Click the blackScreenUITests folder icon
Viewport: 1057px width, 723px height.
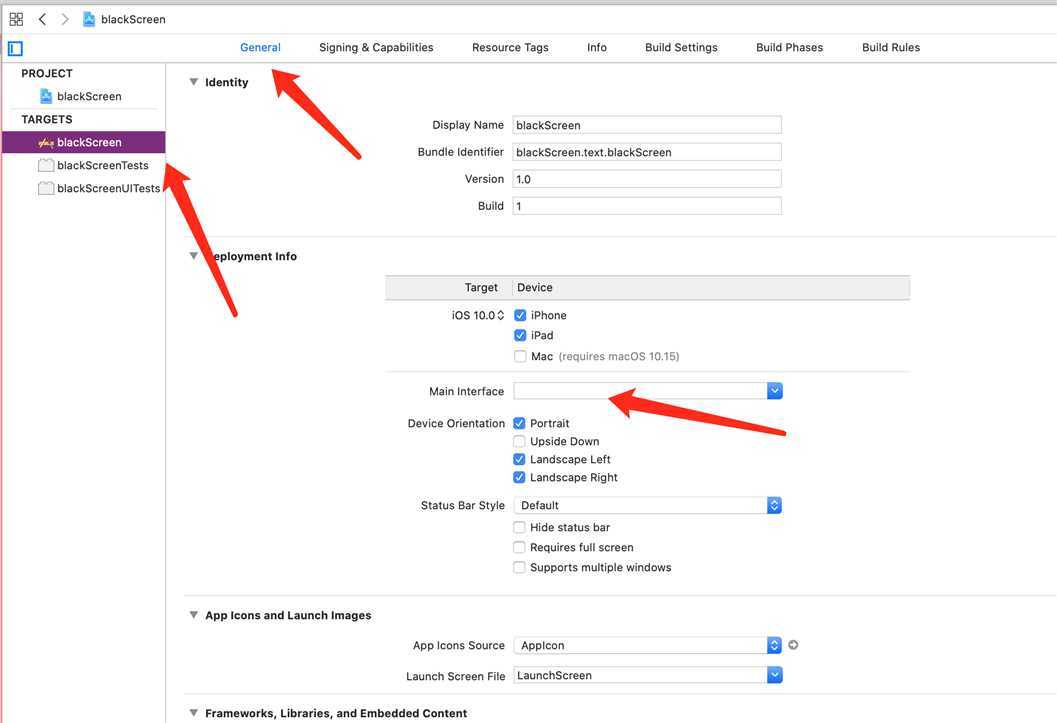pyautogui.click(x=46, y=189)
